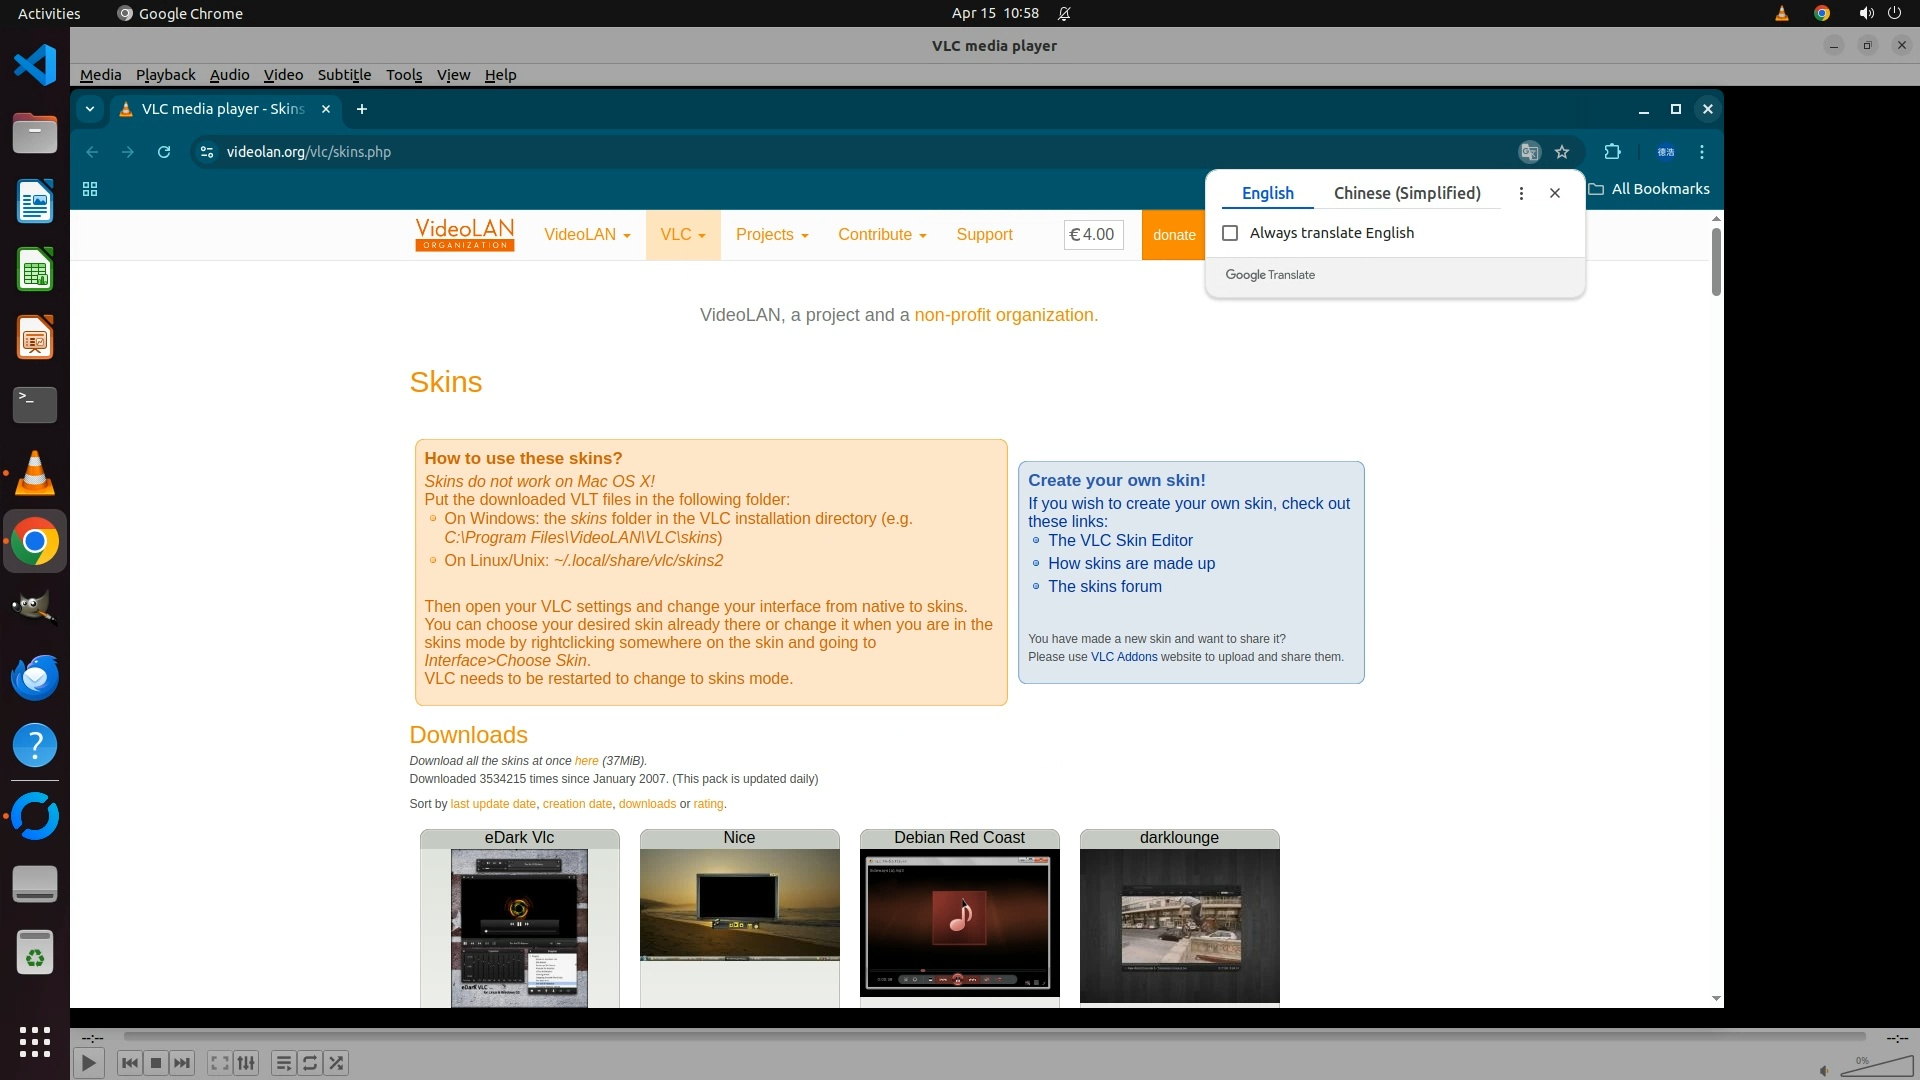Click the orange donate button
Viewport: 1920px width, 1080px height.
tap(1173, 235)
